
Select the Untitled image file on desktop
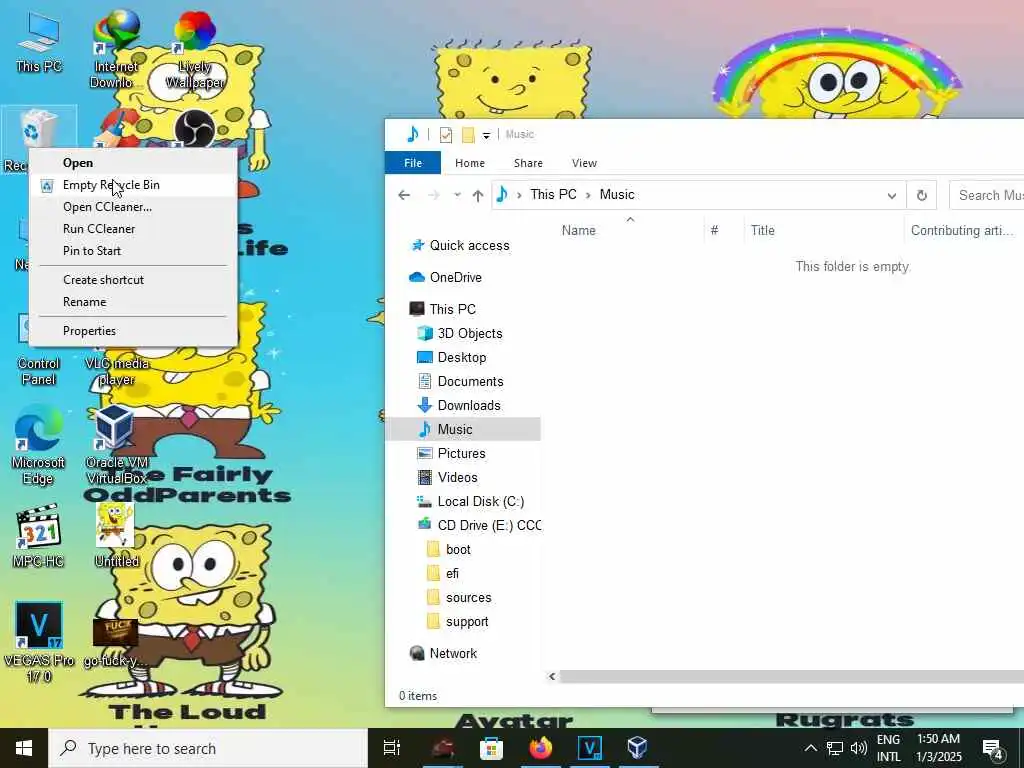116,536
